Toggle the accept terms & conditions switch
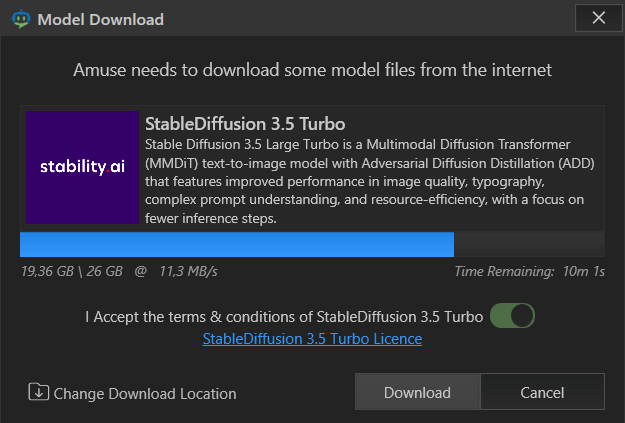 pos(512,316)
